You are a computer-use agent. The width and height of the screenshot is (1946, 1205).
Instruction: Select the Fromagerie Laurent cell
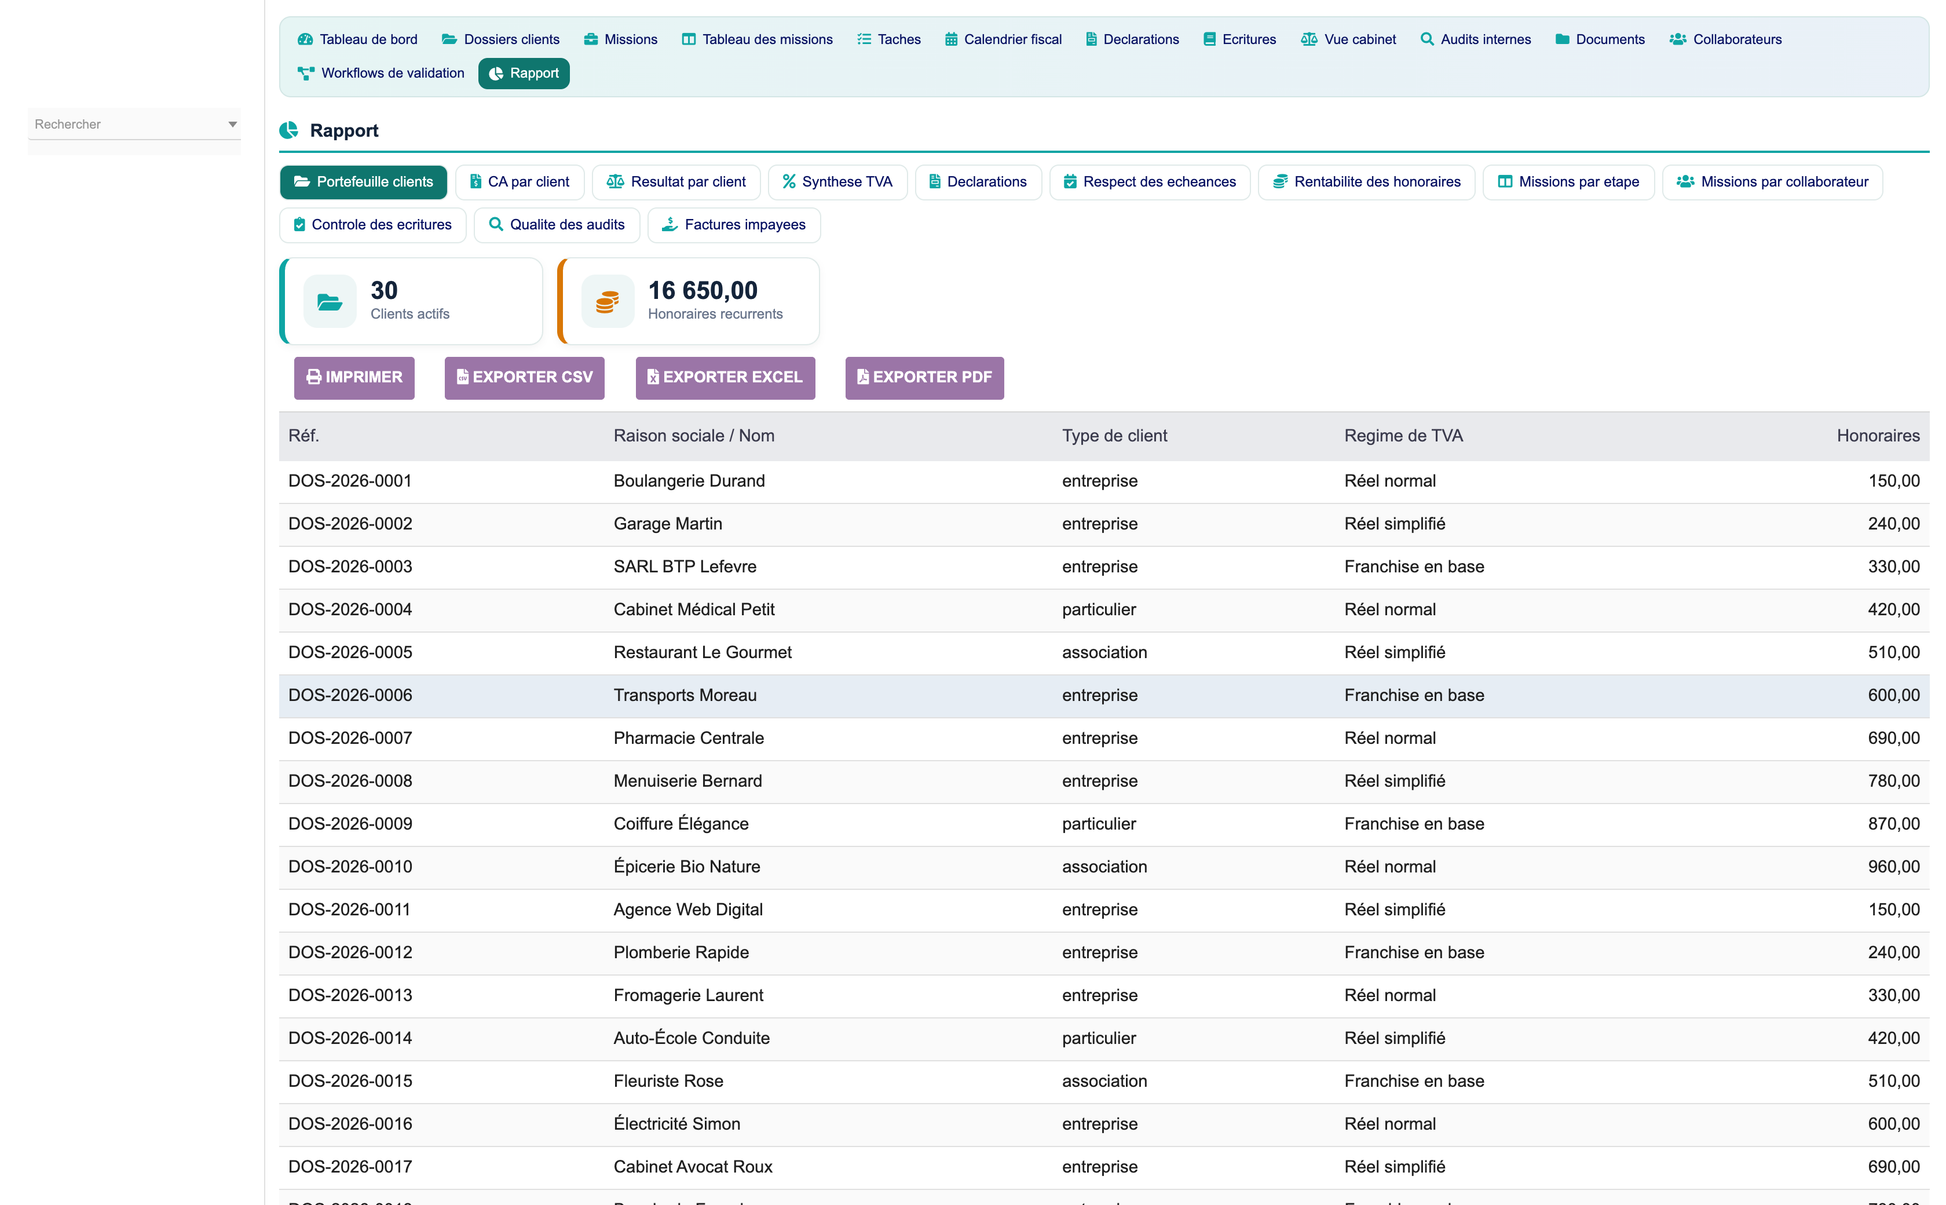688,996
